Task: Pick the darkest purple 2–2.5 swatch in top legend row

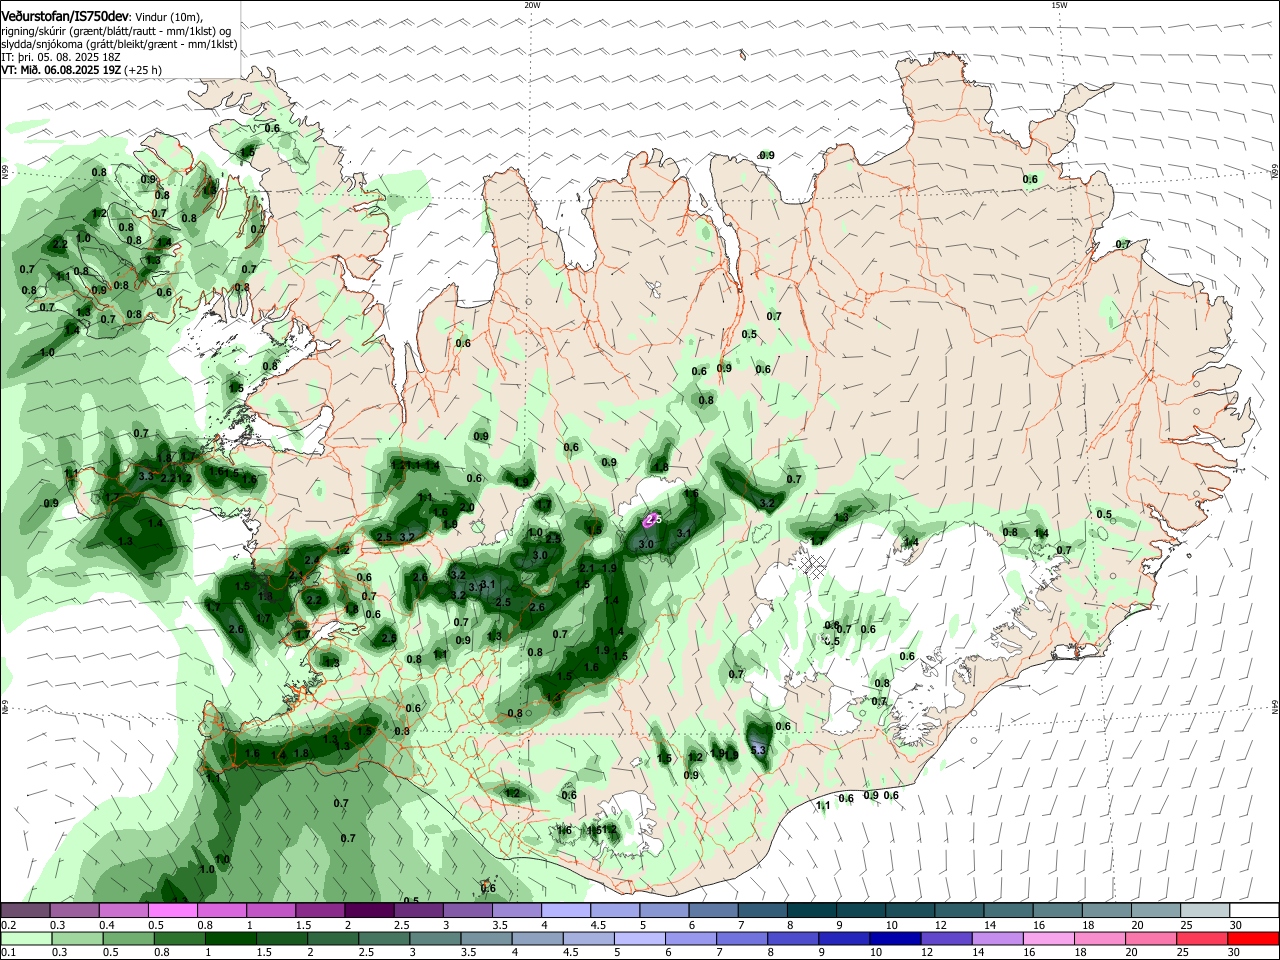Action: pos(369,911)
